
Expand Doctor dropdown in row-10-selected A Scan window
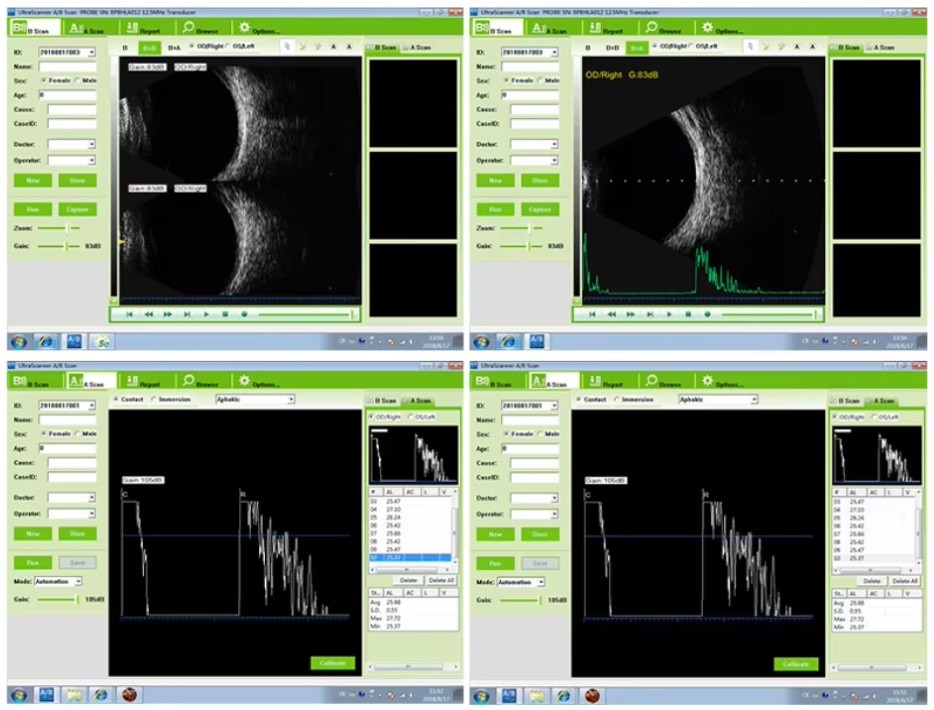click(92, 497)
